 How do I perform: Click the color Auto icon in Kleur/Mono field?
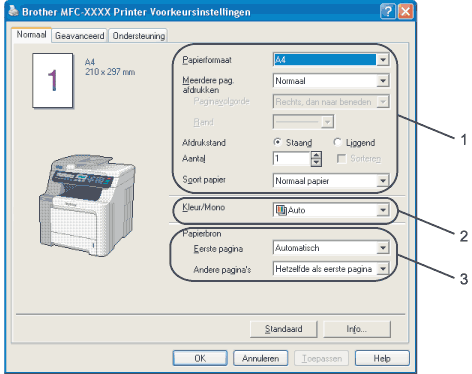(281, 210)
